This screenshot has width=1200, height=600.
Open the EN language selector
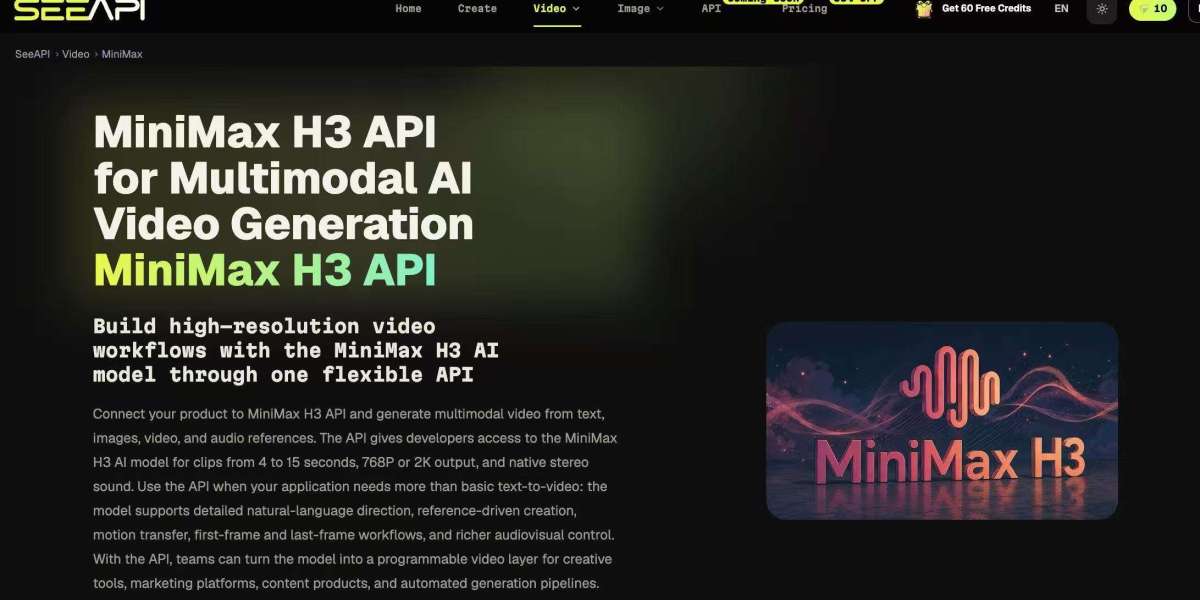(x=1061, y=8)
